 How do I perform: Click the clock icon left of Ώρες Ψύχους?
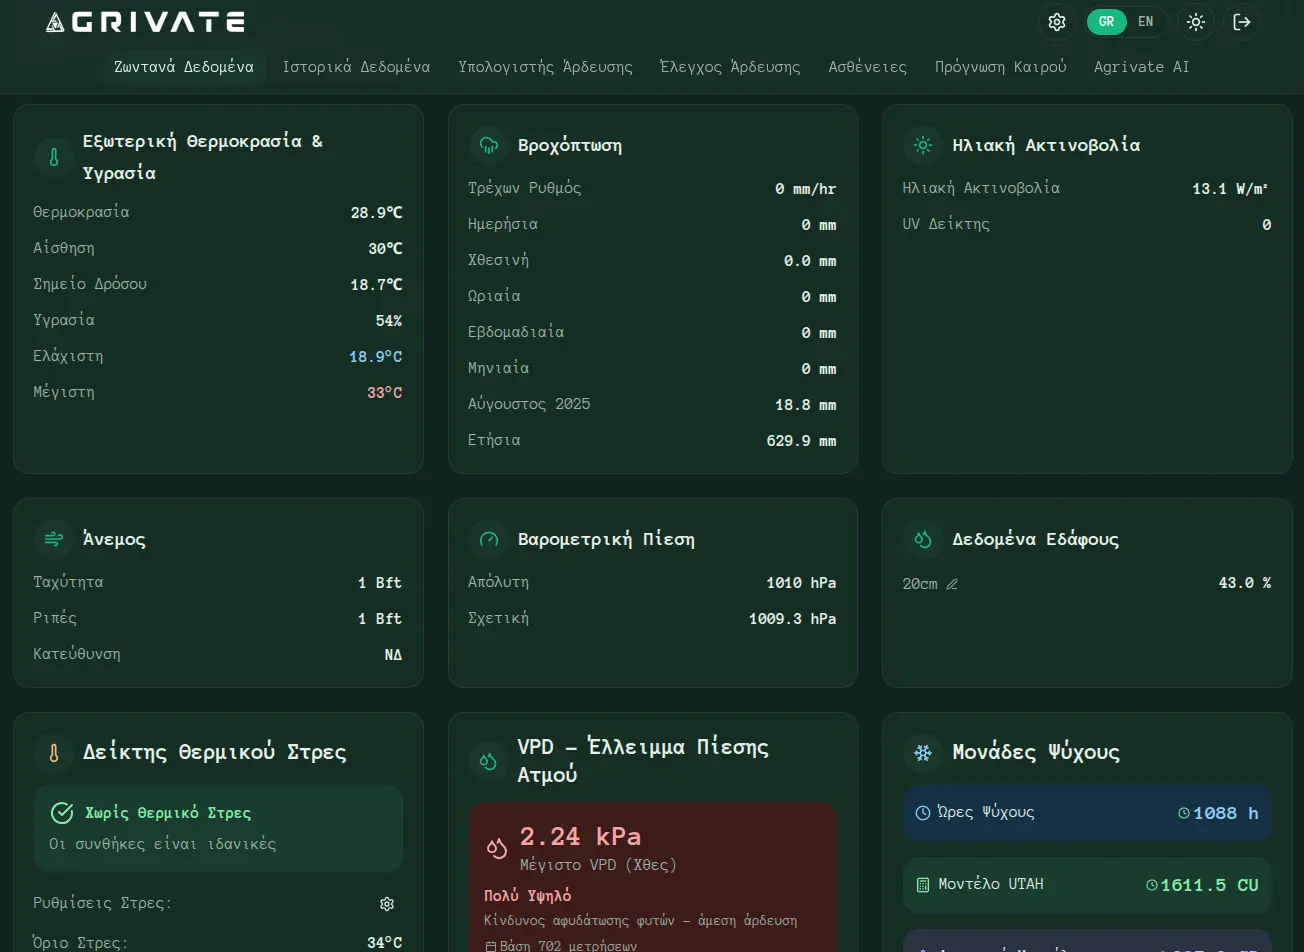pyautogui.click(x=923, y=813)
